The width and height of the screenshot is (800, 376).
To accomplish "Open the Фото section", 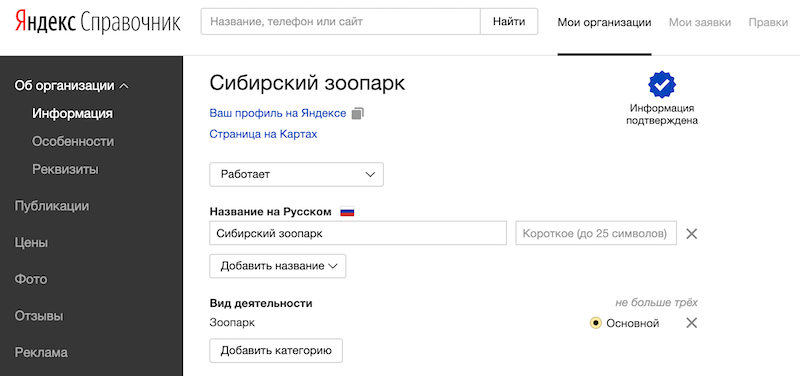I will (x=31, y=280).
